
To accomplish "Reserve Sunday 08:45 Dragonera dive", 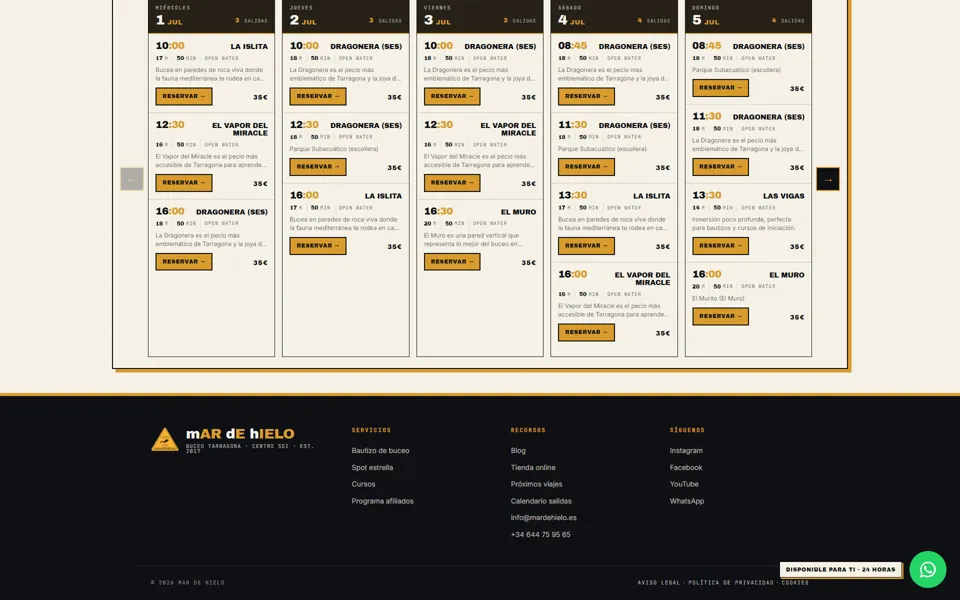I will pyautogui.click(x=720, y=88).
